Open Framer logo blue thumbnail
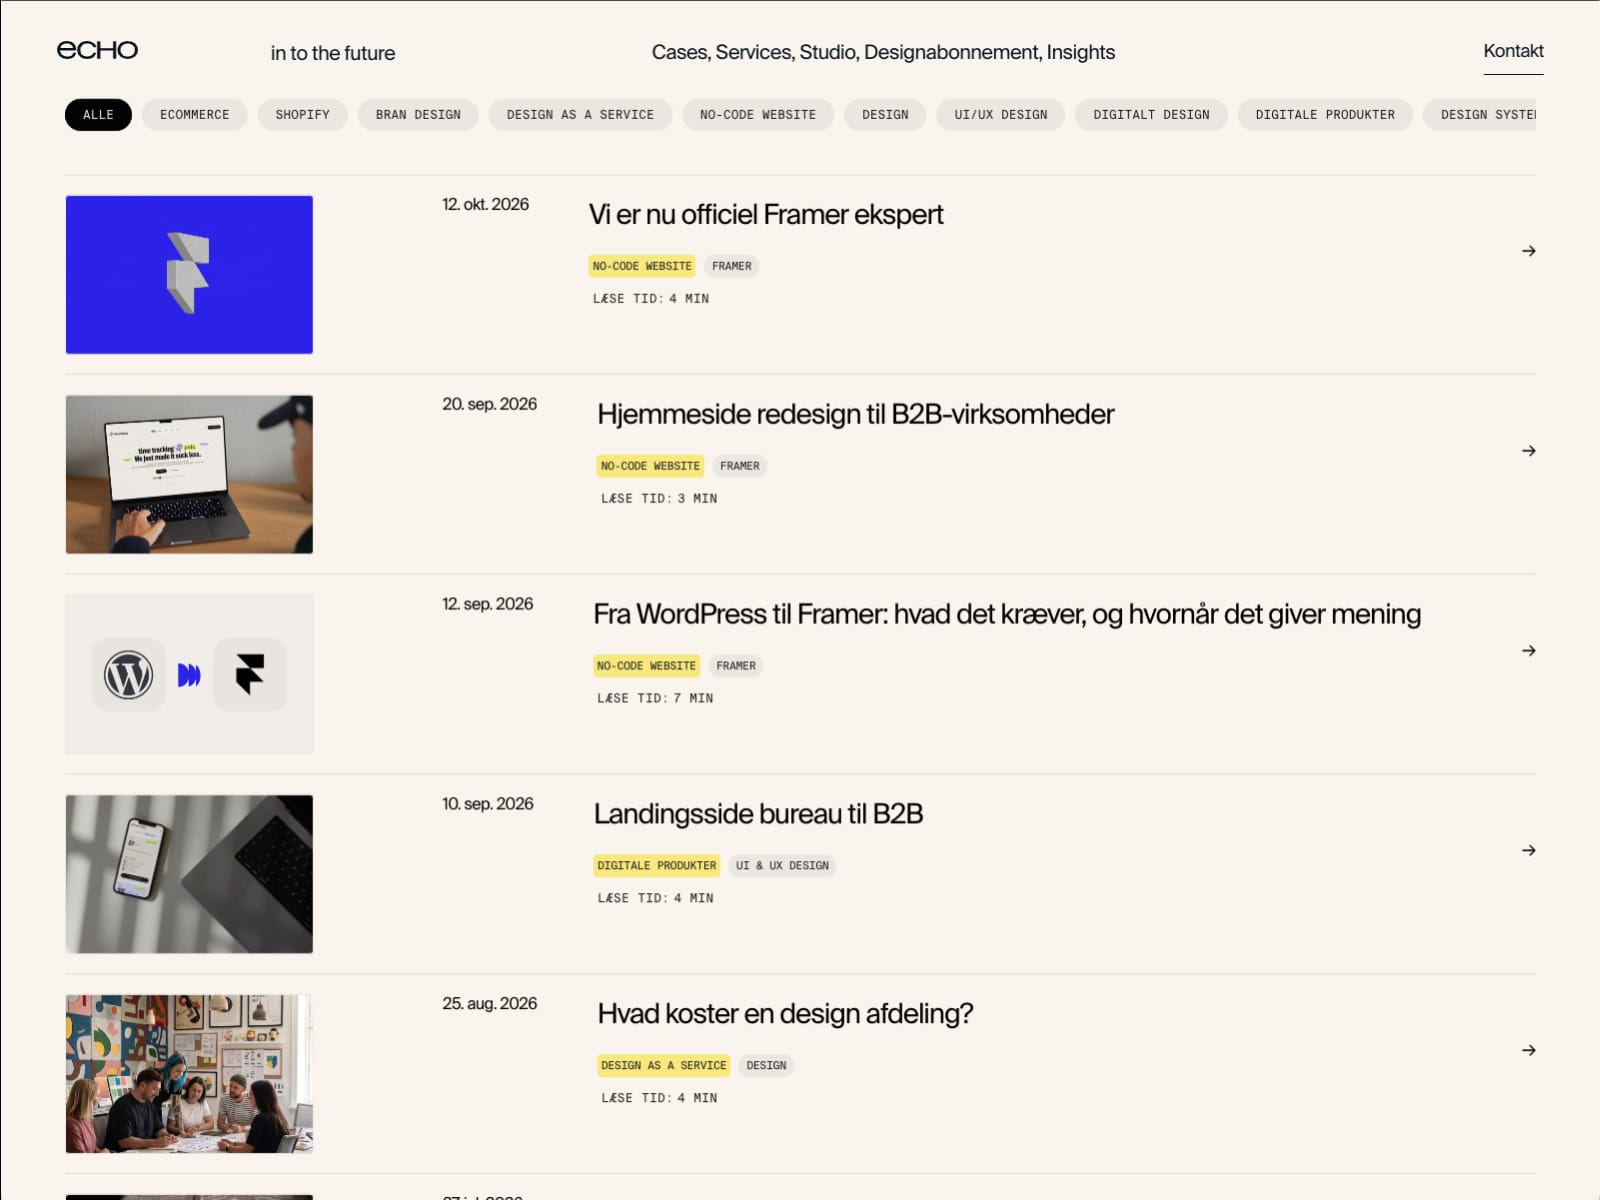1600x1200 pixels. 189,275
